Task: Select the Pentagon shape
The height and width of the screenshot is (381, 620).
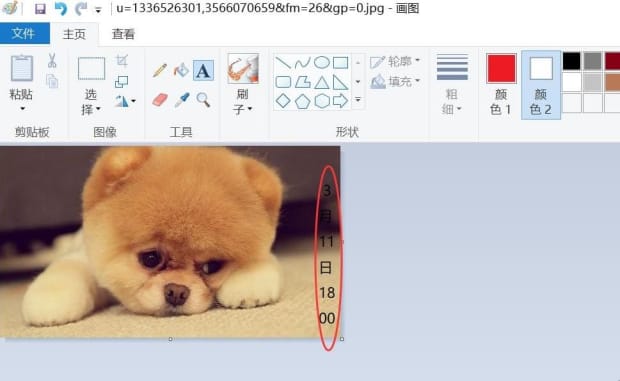Action: (302, 101)
